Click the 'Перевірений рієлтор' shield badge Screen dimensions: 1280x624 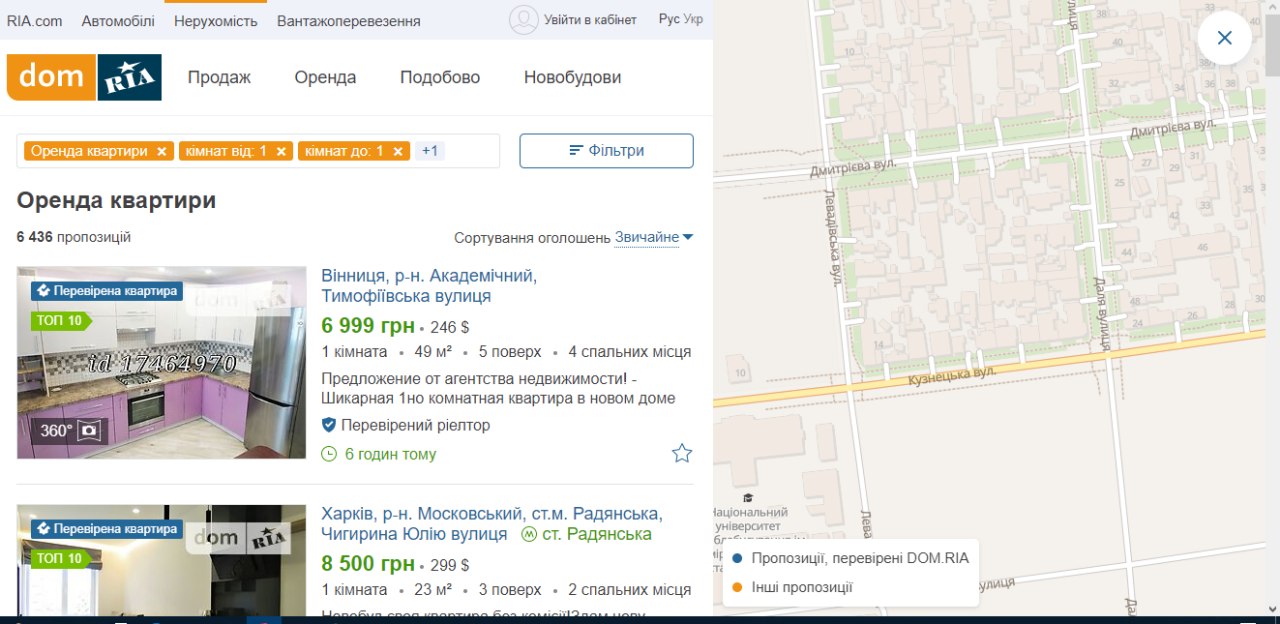point(329,425)
